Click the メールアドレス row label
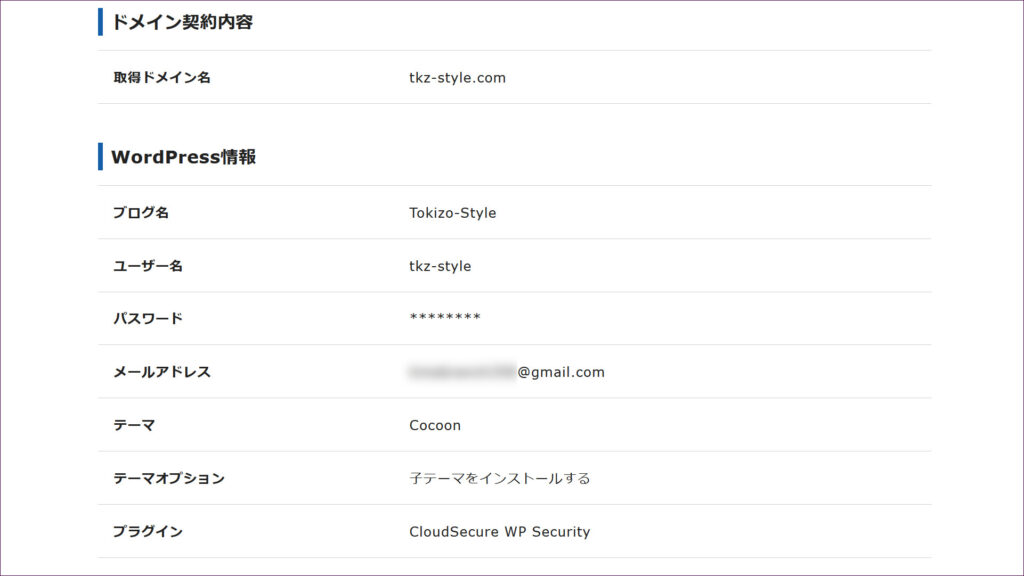The height and width of the screenshot is (576, 1024). coord(162,372)
